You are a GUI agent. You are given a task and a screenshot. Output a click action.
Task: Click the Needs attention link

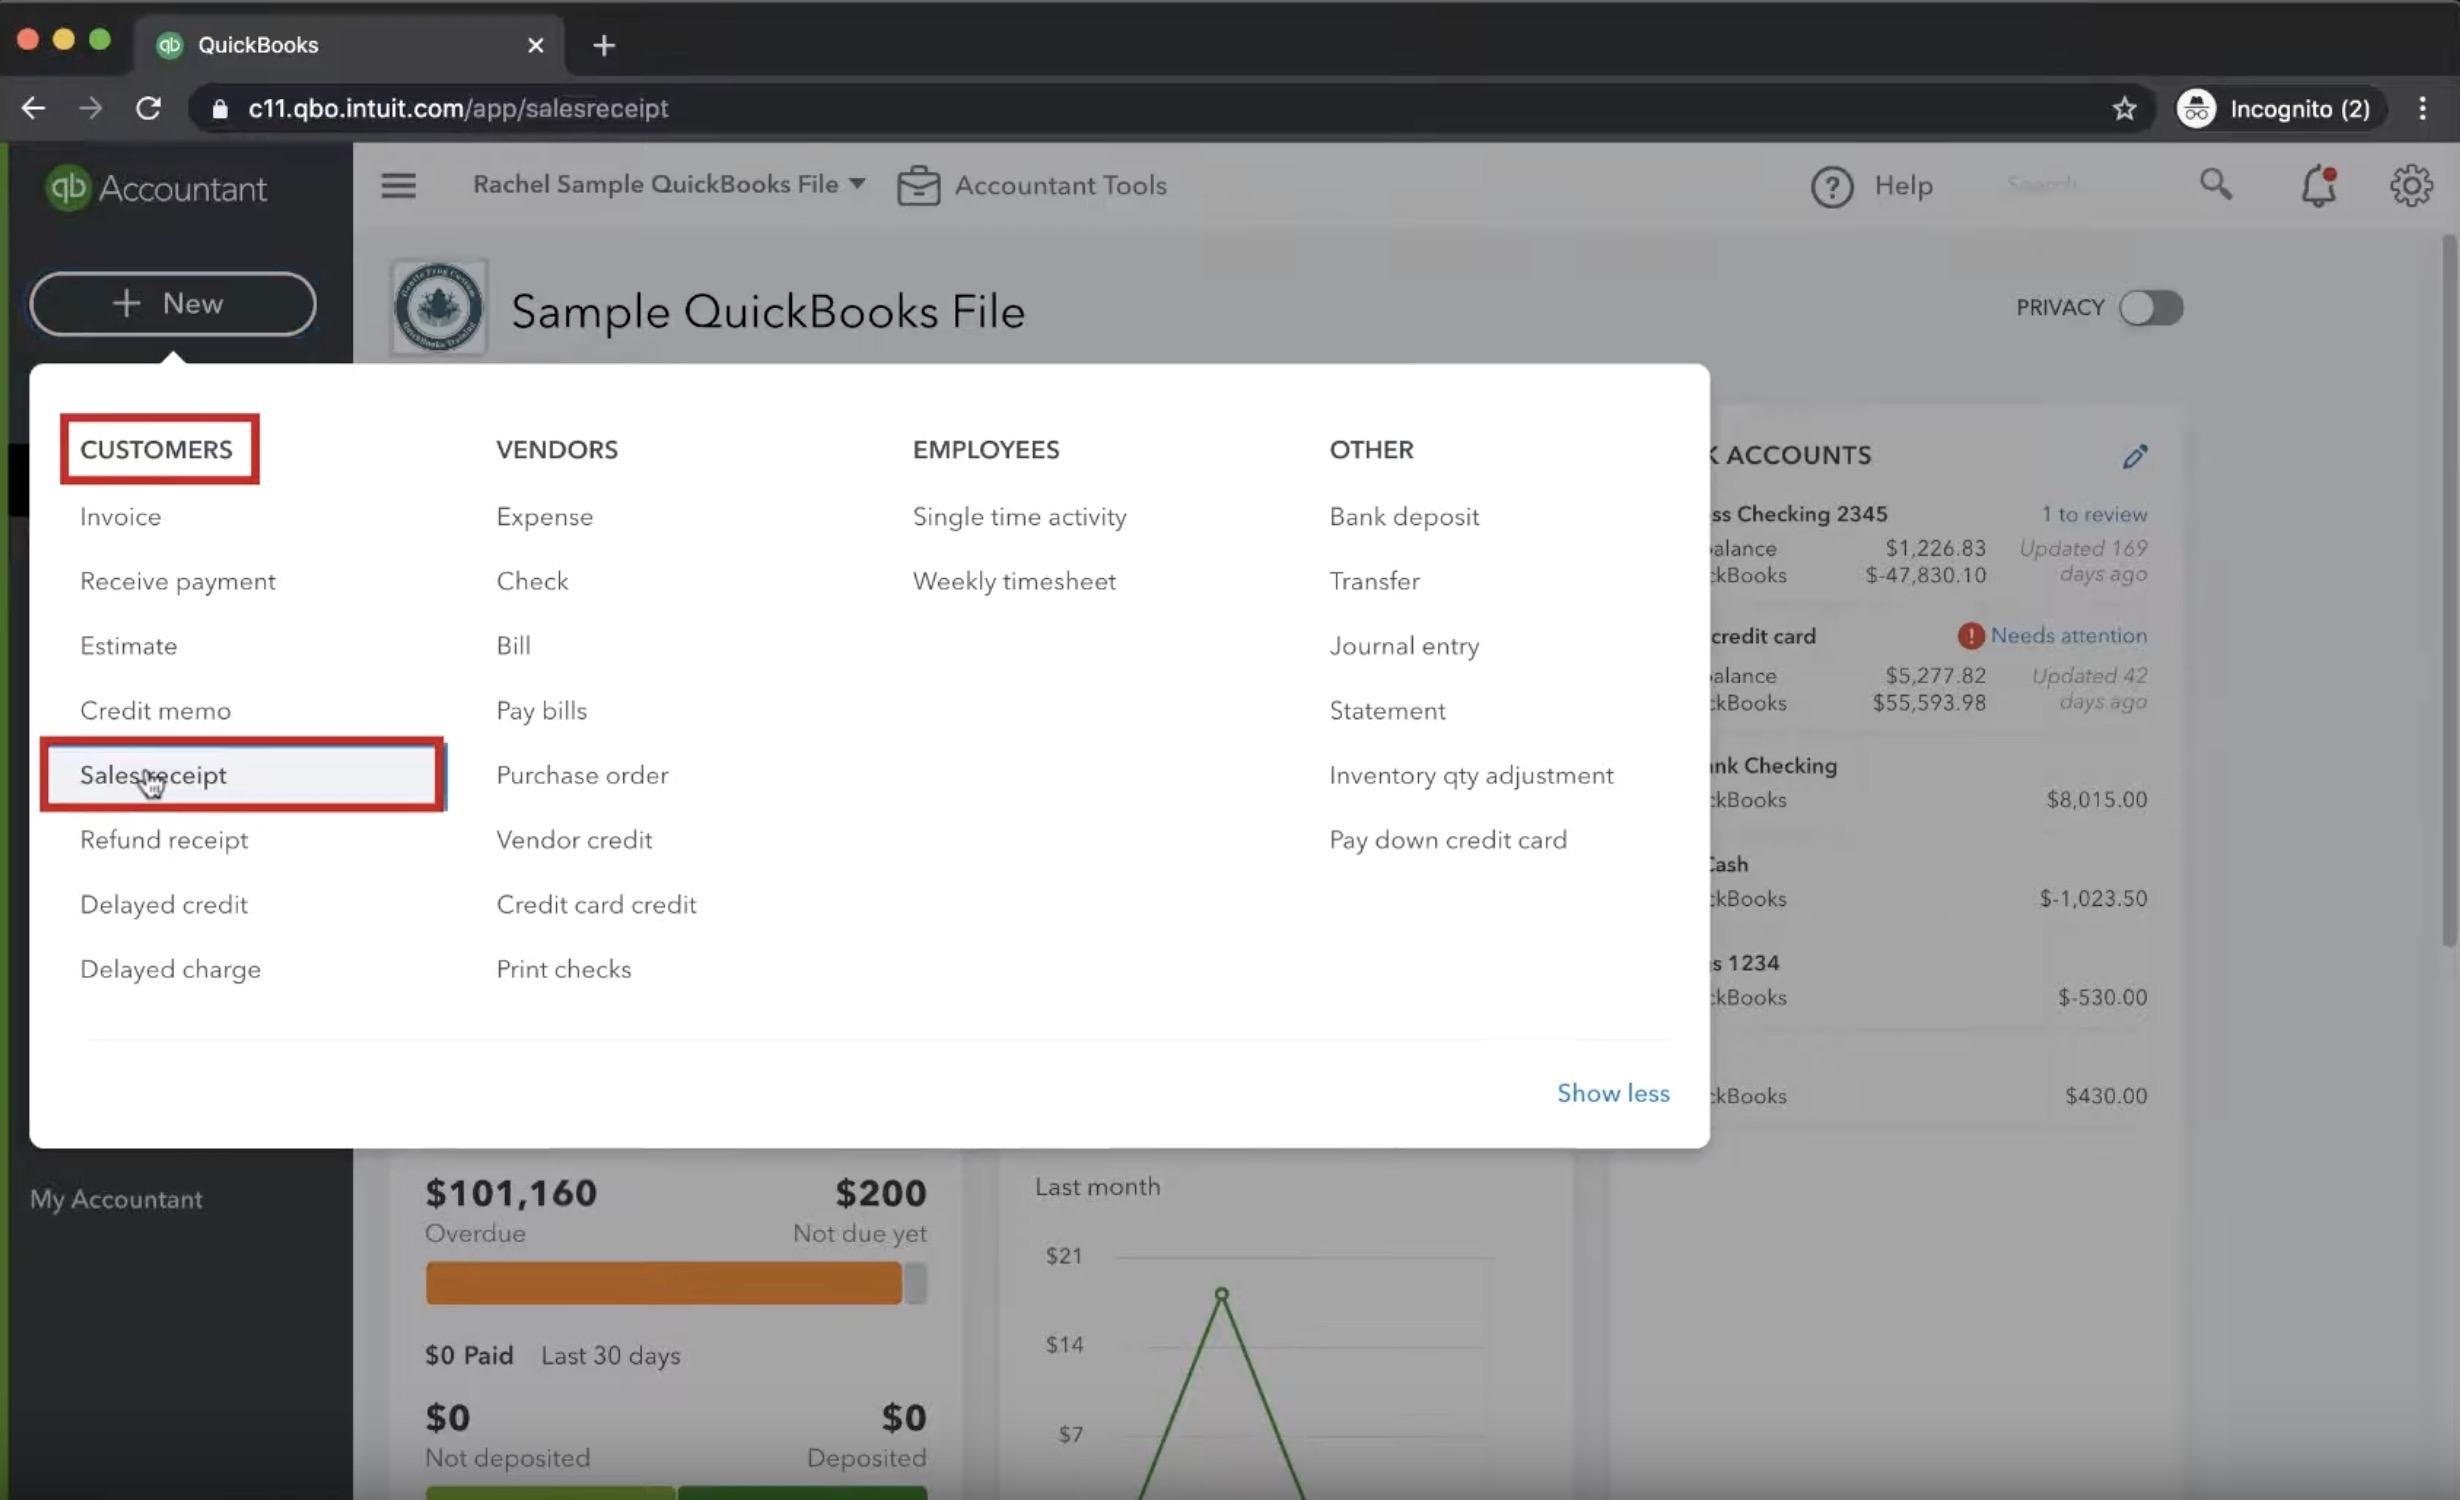2068,635
